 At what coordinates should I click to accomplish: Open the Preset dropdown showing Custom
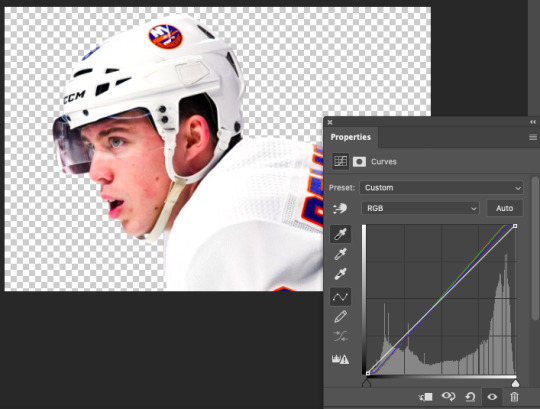coord(442,188)
